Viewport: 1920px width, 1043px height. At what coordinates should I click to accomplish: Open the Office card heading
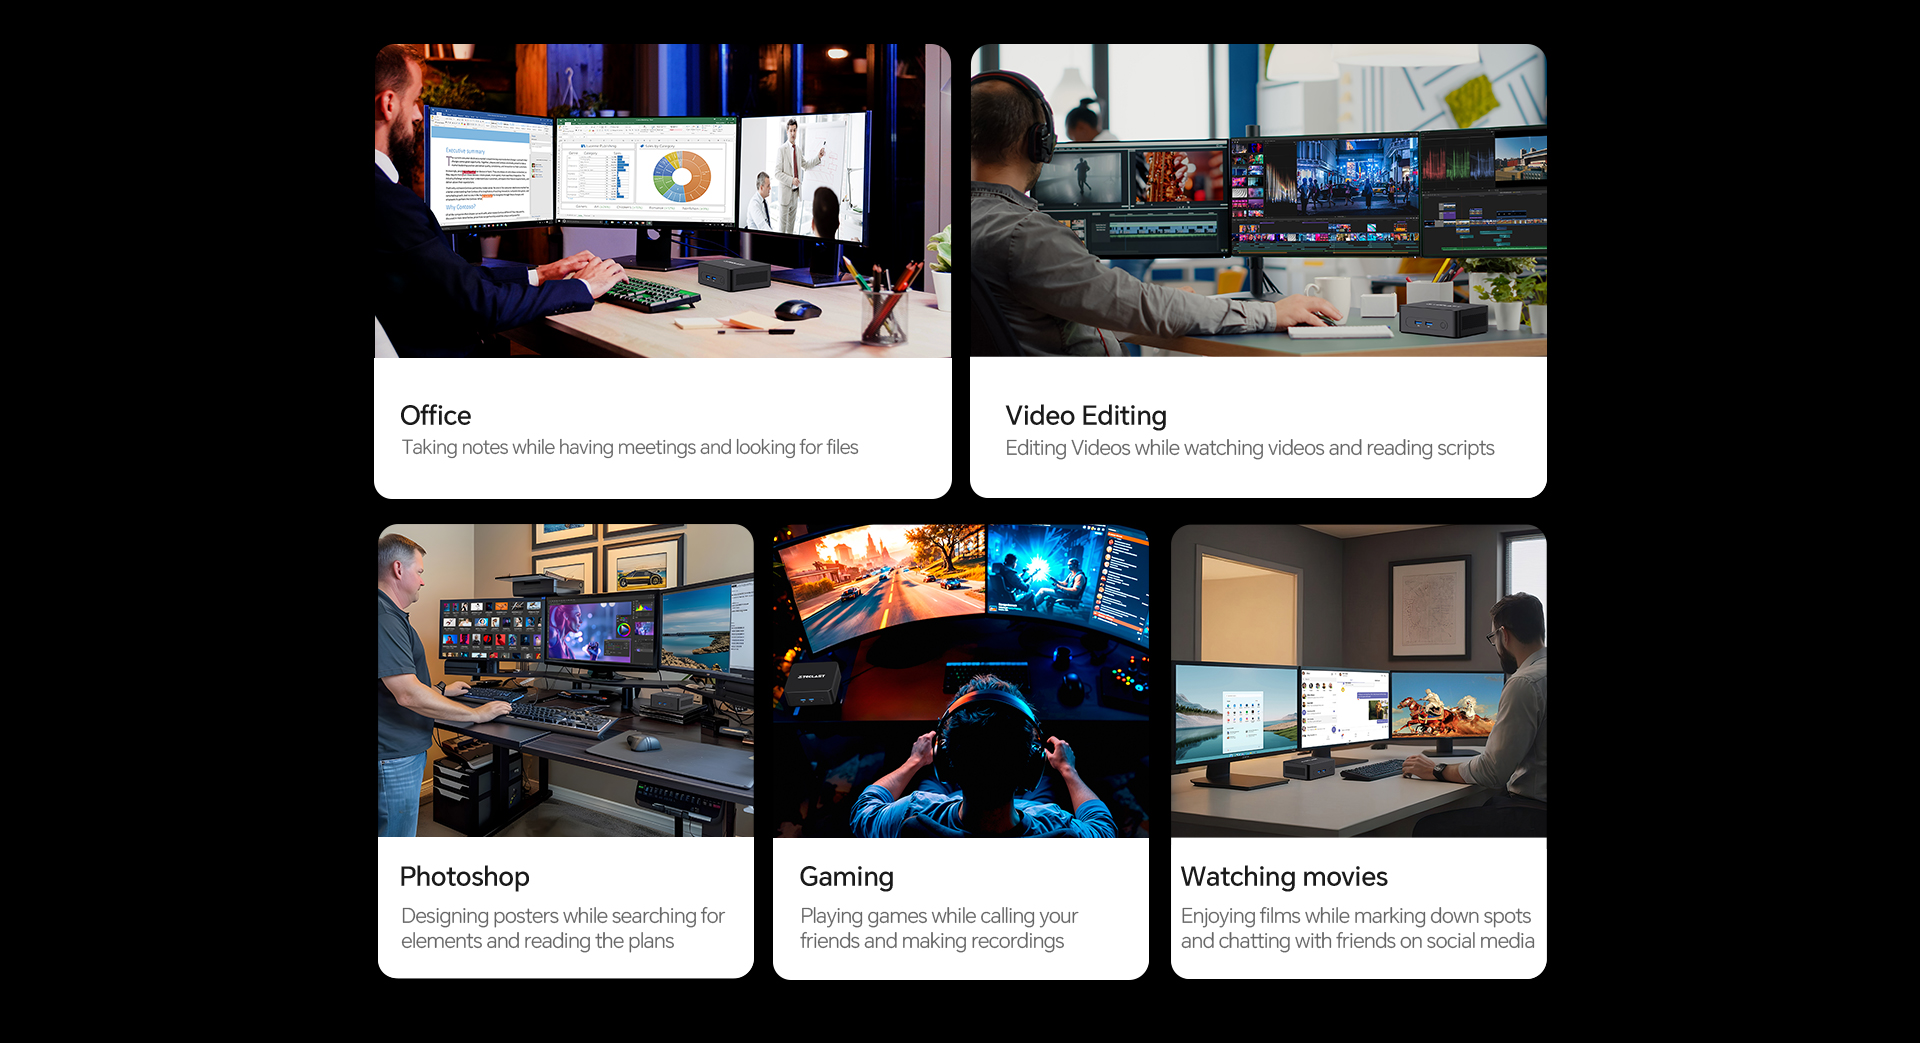point(435,415)
